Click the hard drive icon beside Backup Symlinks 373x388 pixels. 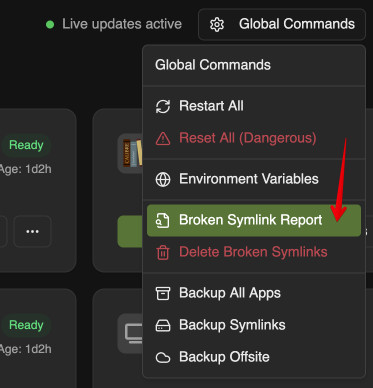(163, 325)
